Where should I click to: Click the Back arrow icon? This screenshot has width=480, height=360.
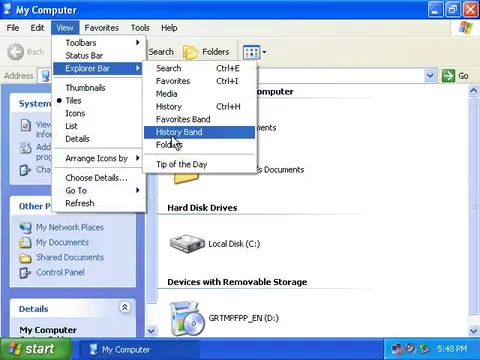[16, 52]
